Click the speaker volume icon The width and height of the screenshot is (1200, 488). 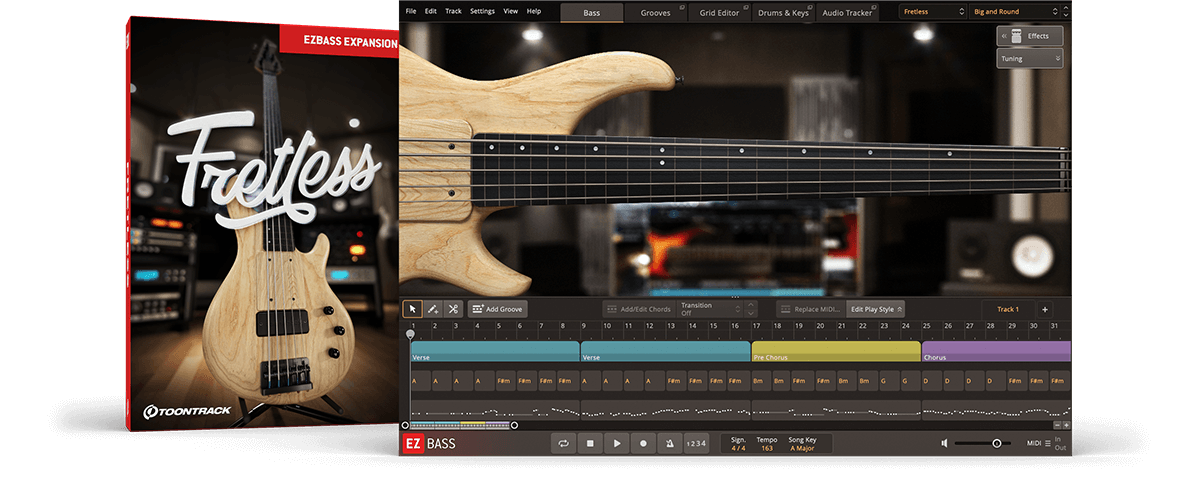point(944,443)
